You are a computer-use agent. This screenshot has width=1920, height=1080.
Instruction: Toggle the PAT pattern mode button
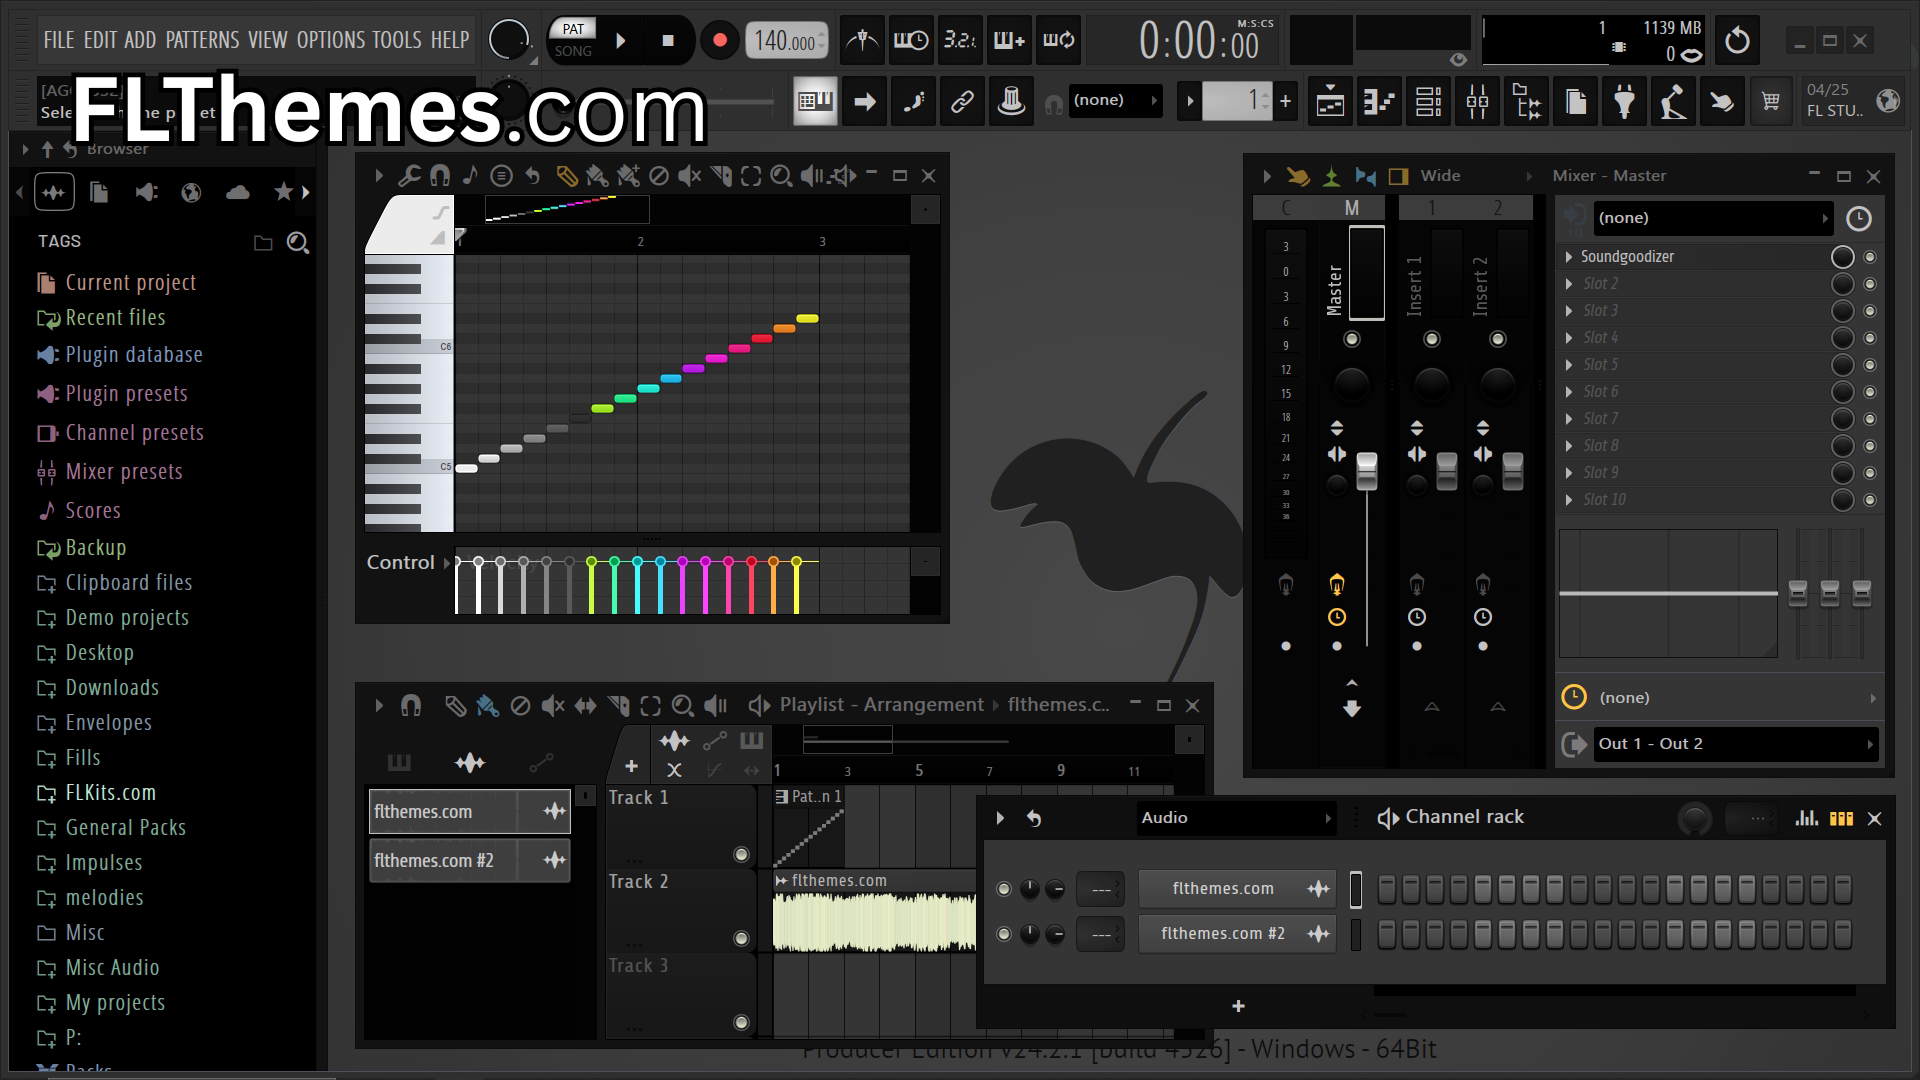pos(573,29)
